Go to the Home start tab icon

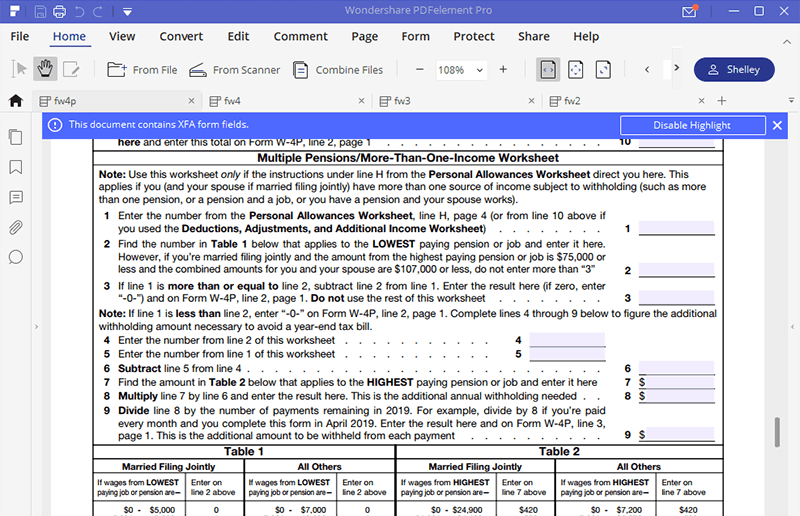pos(15,100)
